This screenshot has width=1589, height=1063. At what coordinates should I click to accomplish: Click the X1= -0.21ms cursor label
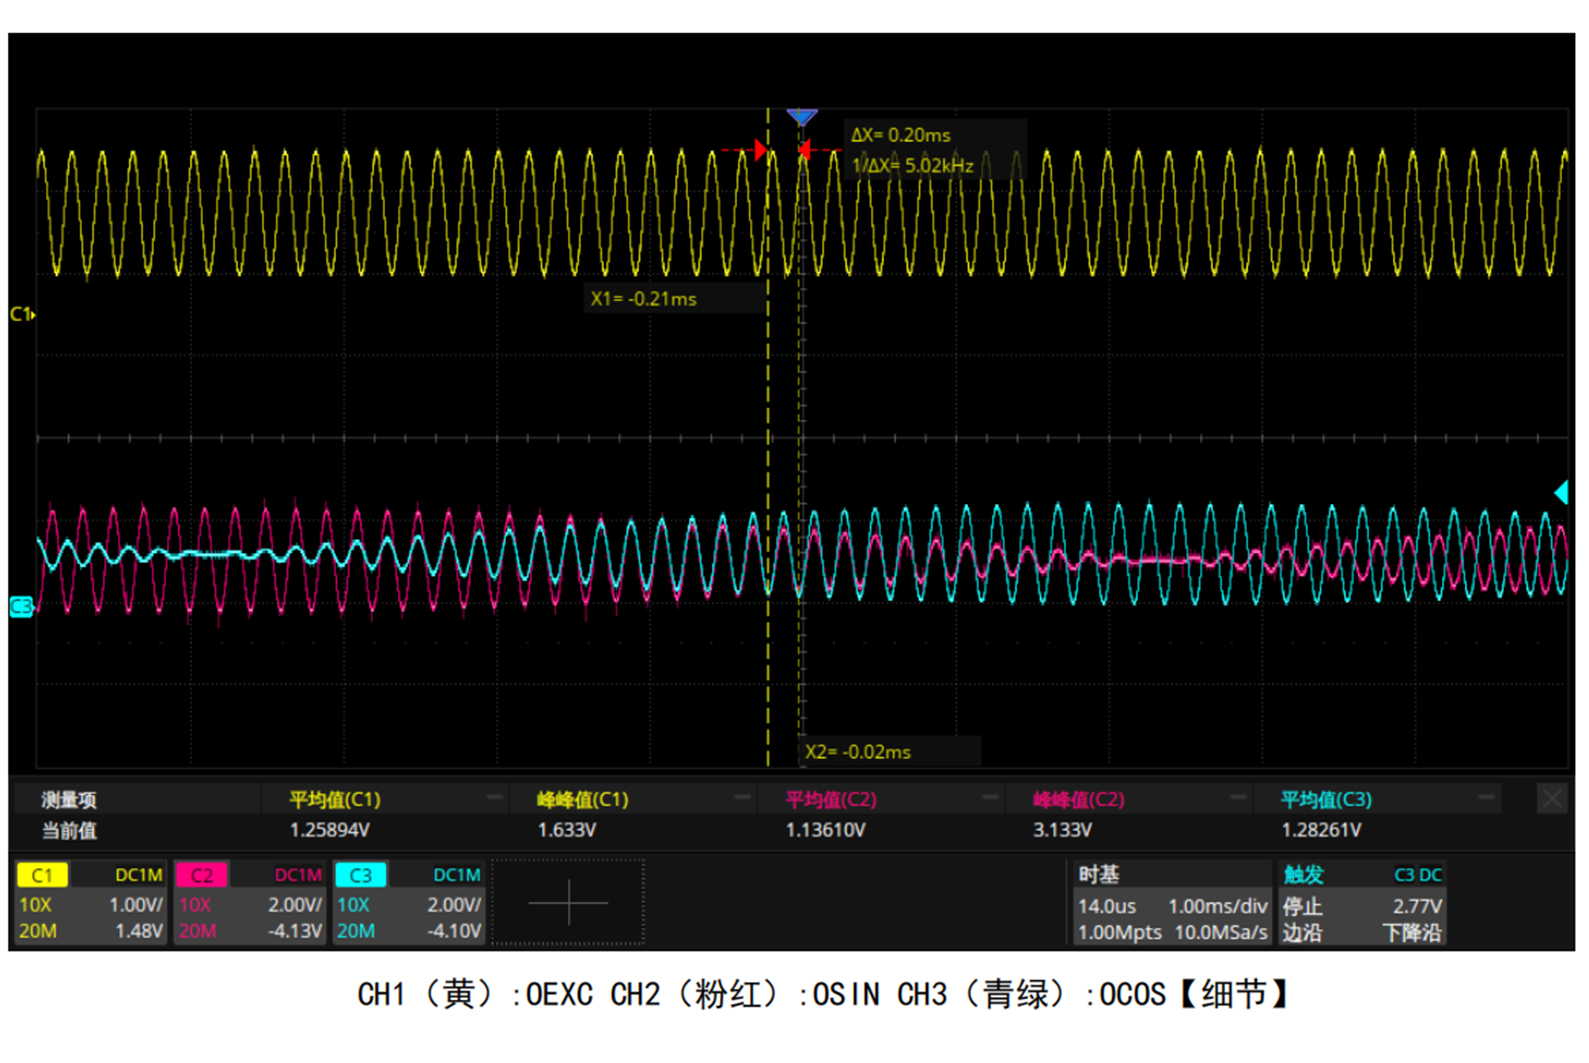[x=643, y=298]
